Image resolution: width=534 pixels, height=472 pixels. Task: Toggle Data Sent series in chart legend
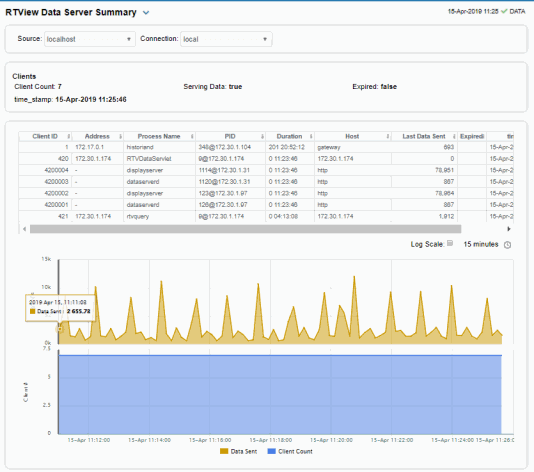(x=238, y=452)
